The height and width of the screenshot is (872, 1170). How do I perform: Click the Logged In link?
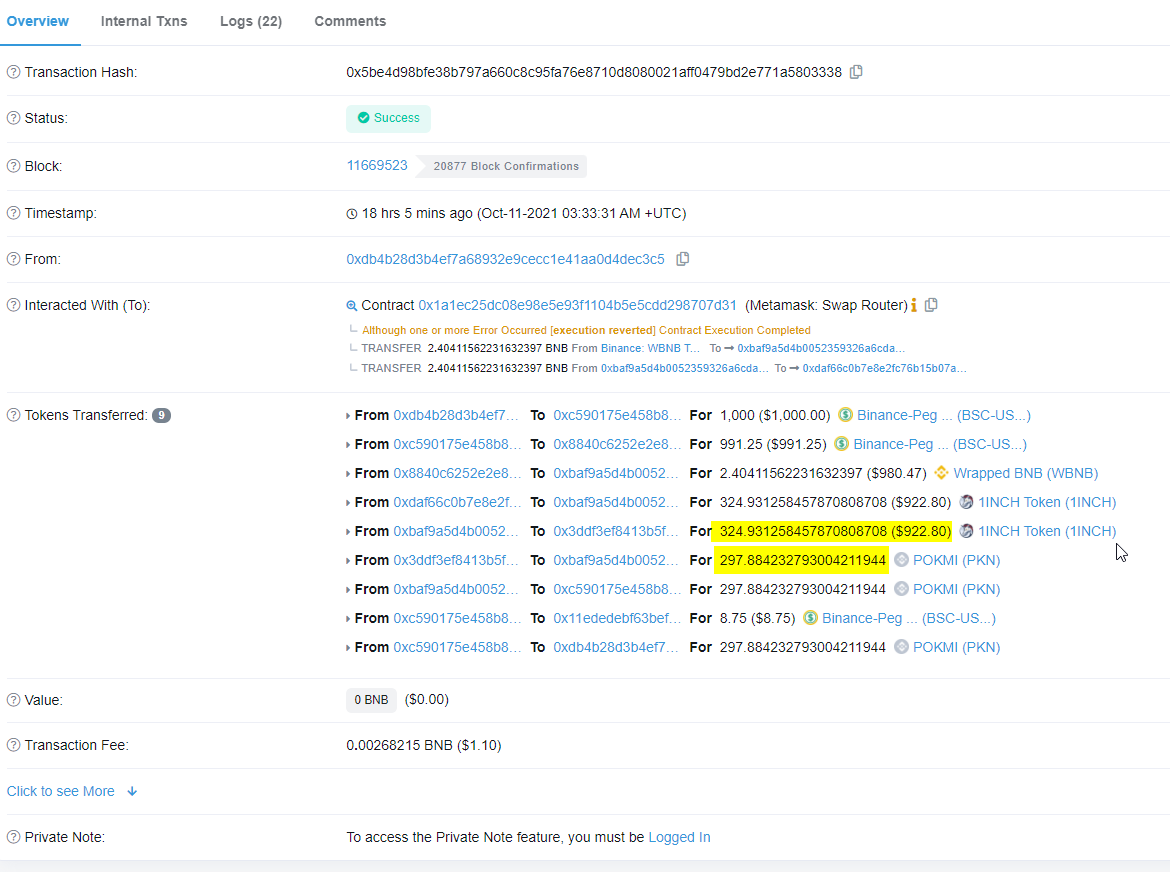tap(679, 837)
